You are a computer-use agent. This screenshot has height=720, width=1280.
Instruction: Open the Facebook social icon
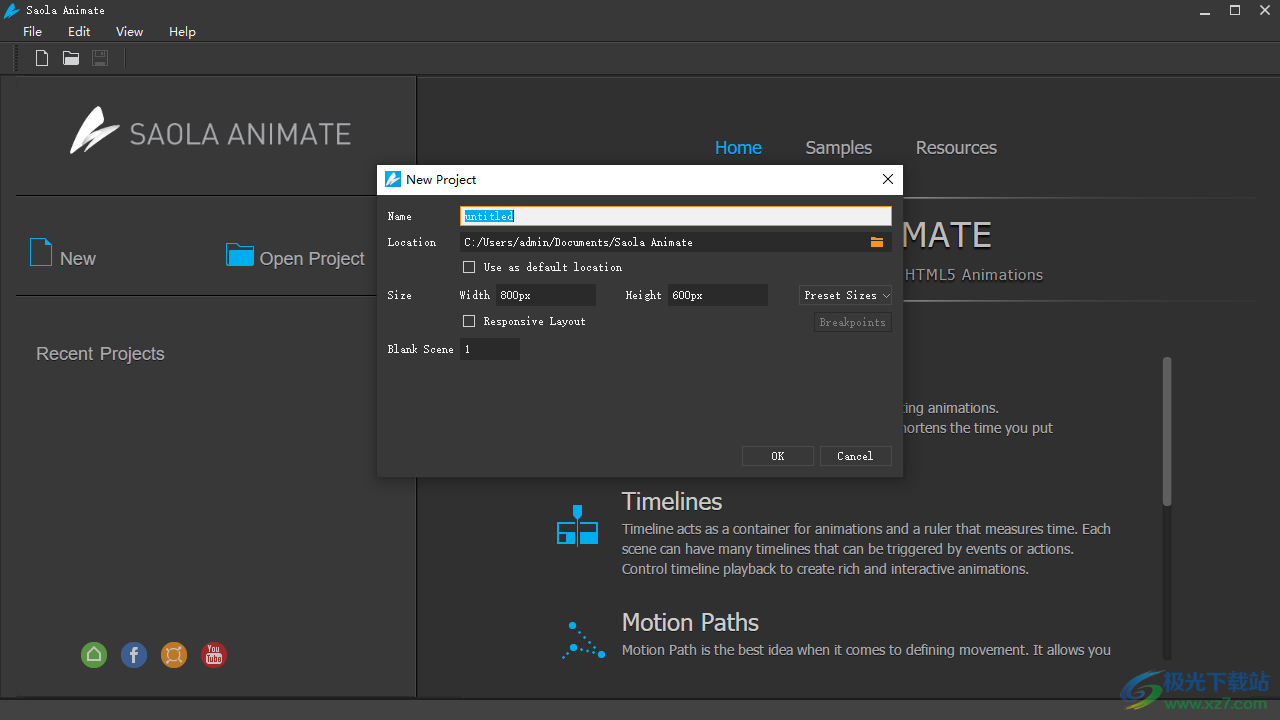click(x=134, y=655)
